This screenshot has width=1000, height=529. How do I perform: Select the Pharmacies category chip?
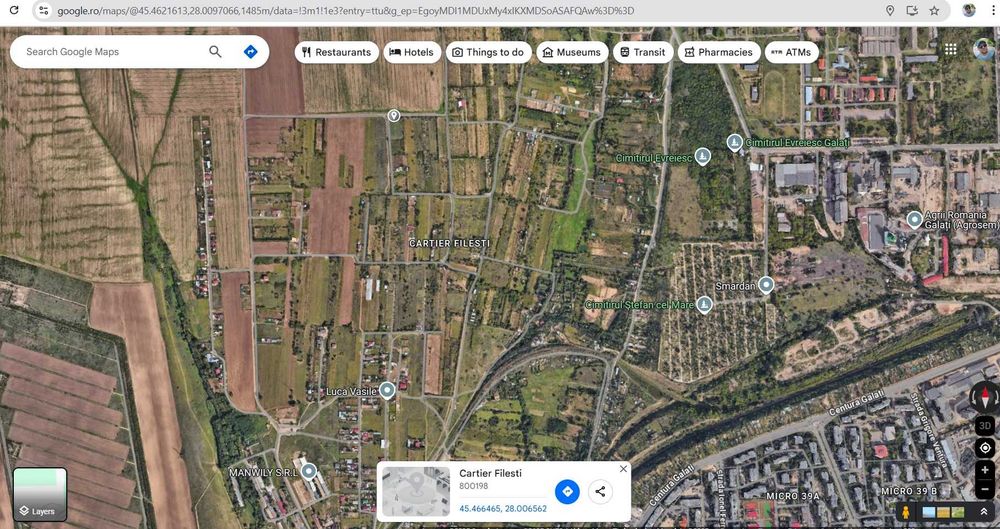718,52
